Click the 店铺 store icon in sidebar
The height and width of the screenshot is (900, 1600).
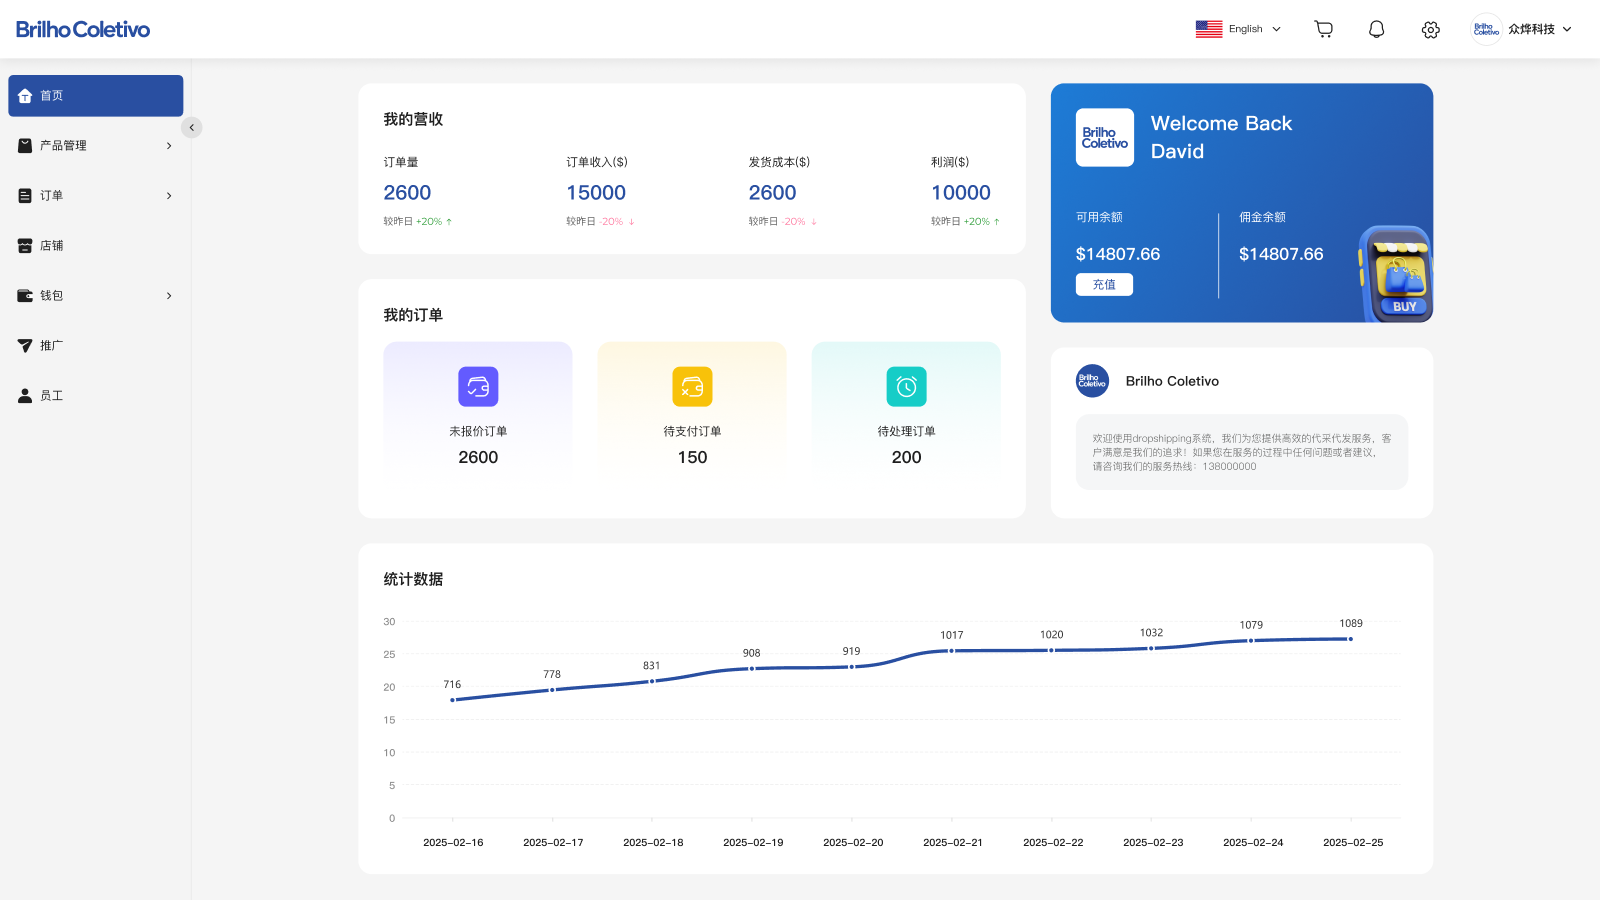pos(24,245)
